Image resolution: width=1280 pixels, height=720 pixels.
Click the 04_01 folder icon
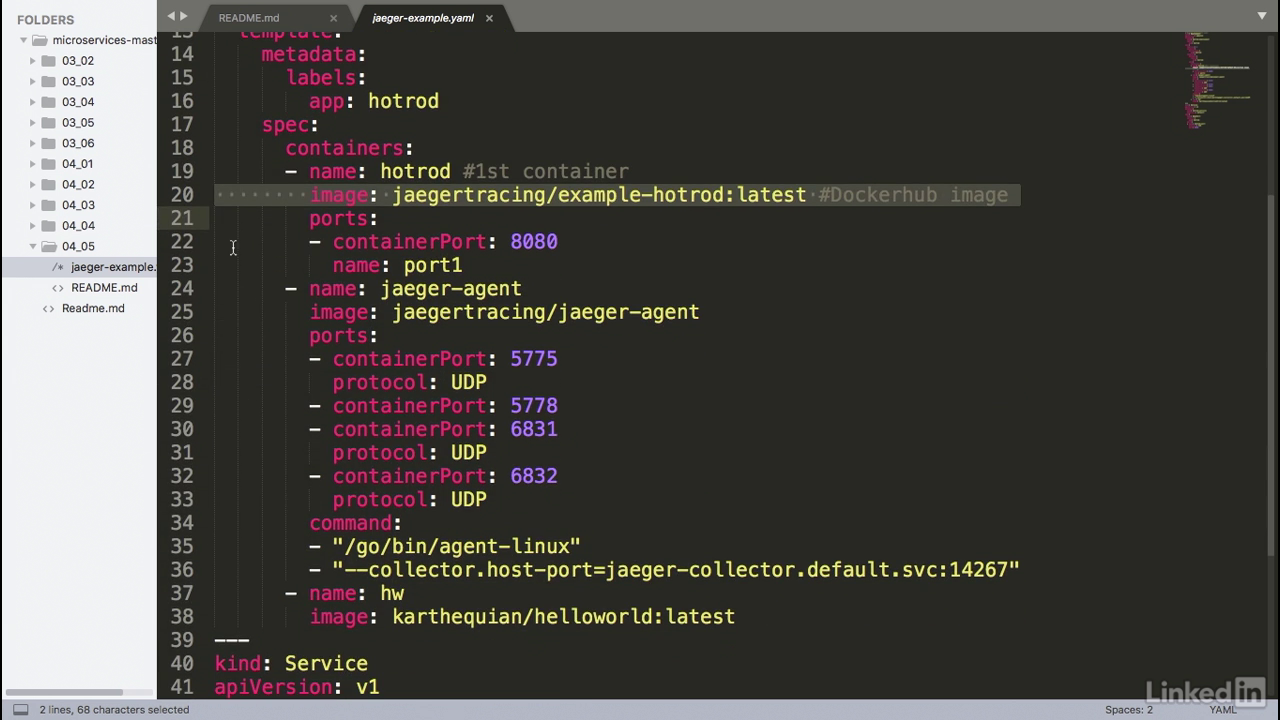coord(48,164)
